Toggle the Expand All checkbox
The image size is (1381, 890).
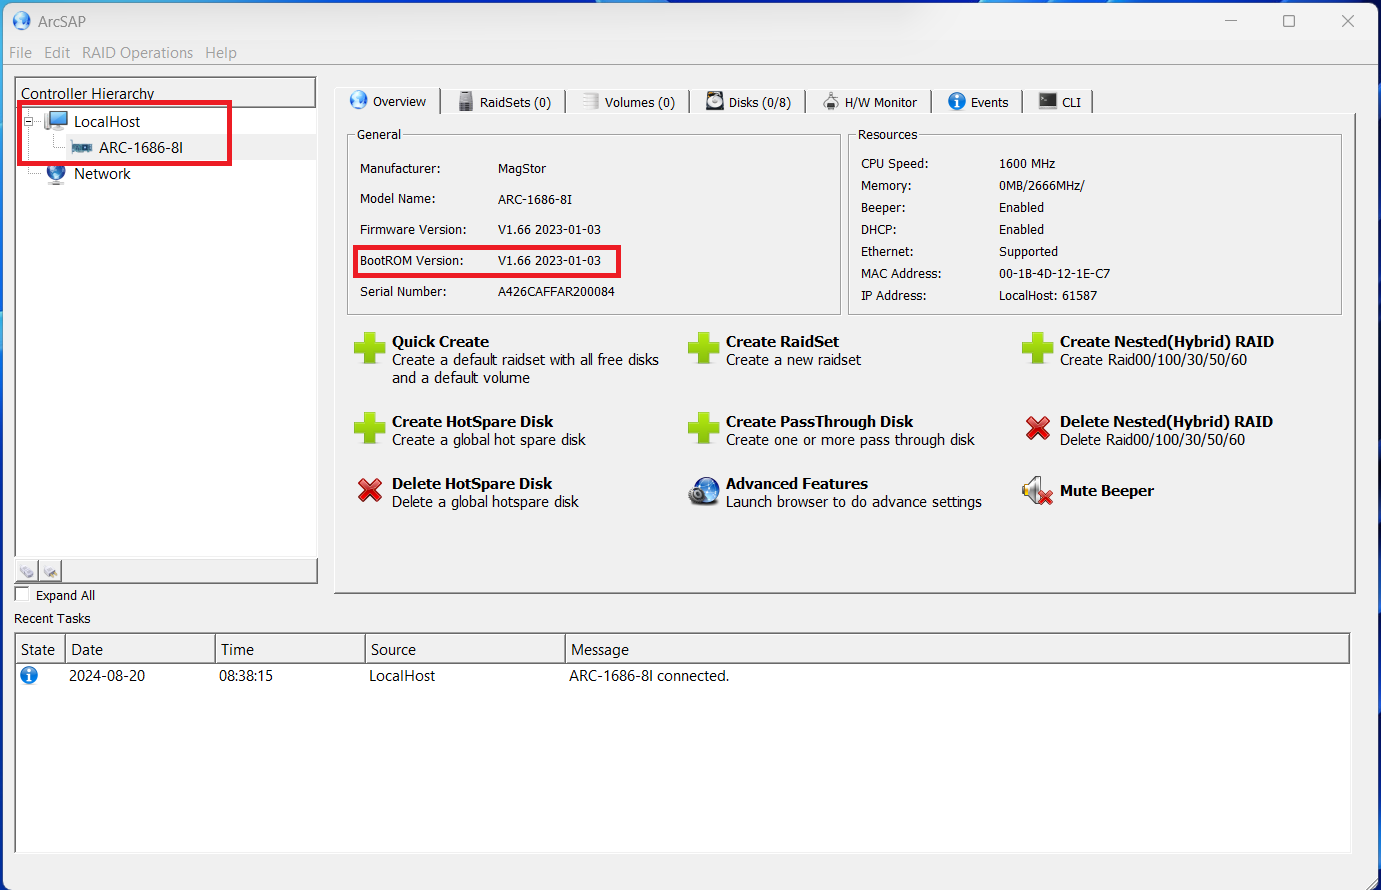pos(22,594)
